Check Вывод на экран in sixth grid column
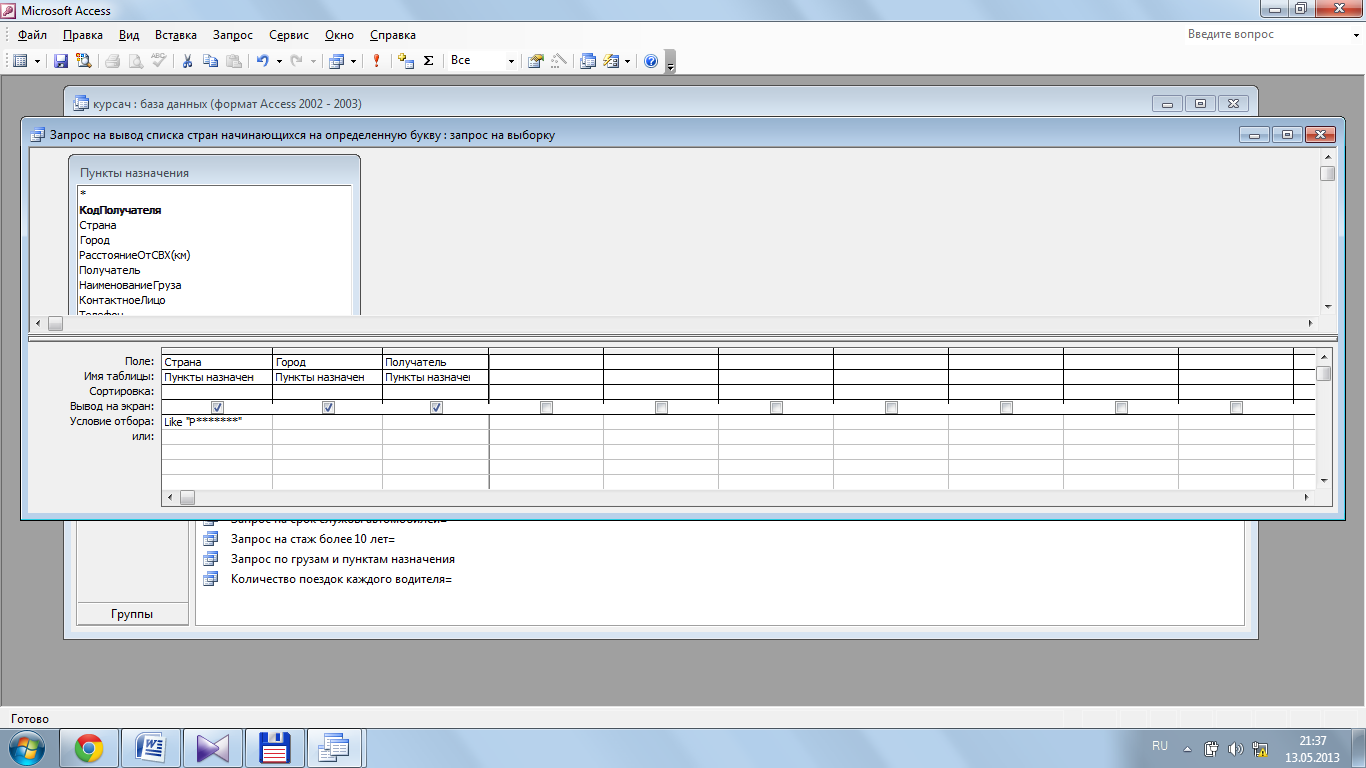This screenshot has width=1366, height=768. pyautogui.click(x=776, y=407)
